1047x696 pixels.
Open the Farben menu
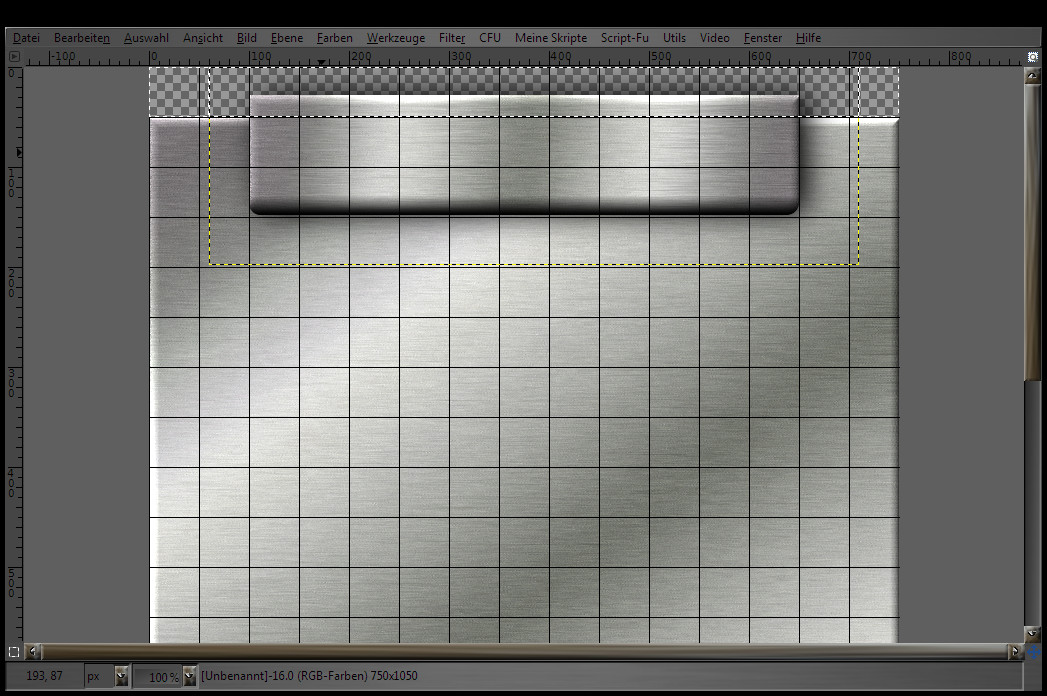334,38
